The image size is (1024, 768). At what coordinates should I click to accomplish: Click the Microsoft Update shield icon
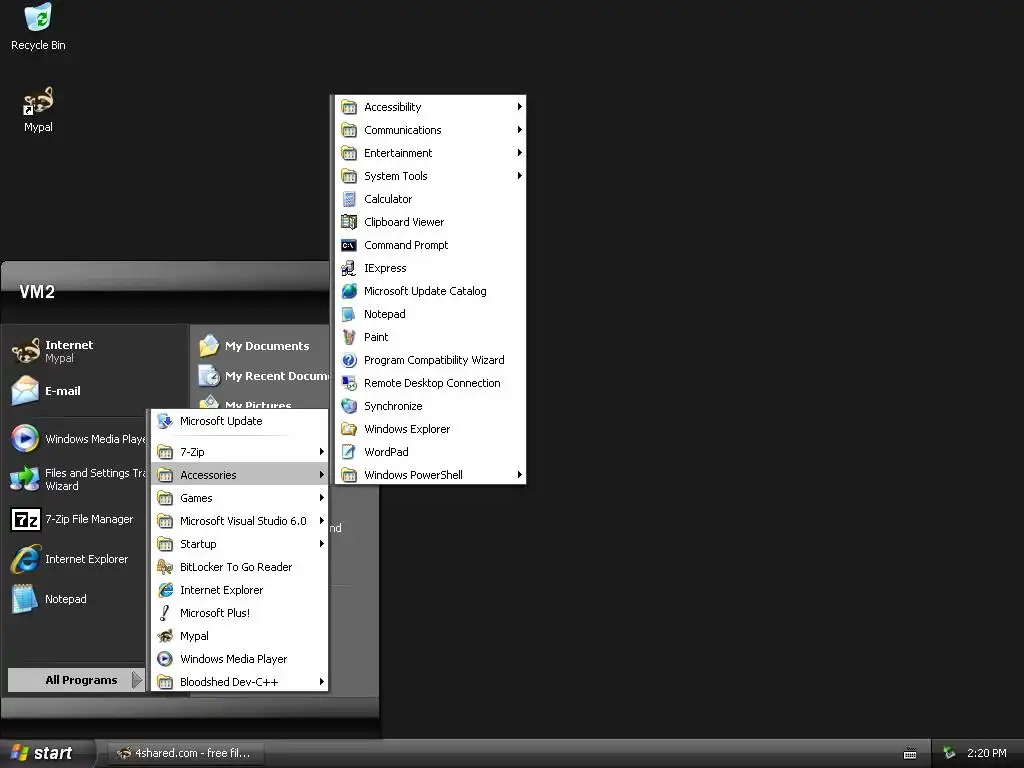[165, 421]
